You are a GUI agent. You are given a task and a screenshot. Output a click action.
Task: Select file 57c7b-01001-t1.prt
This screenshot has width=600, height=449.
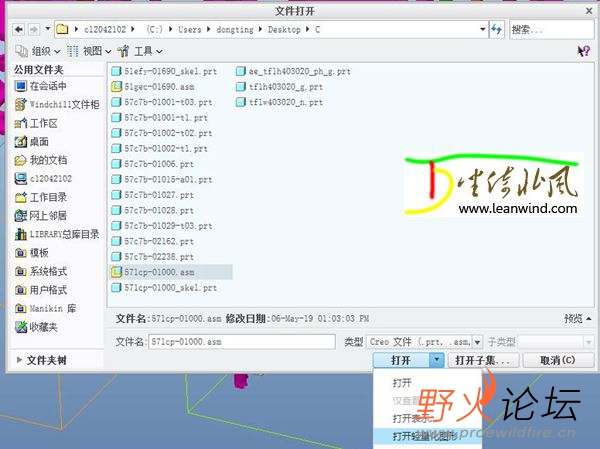159,118
